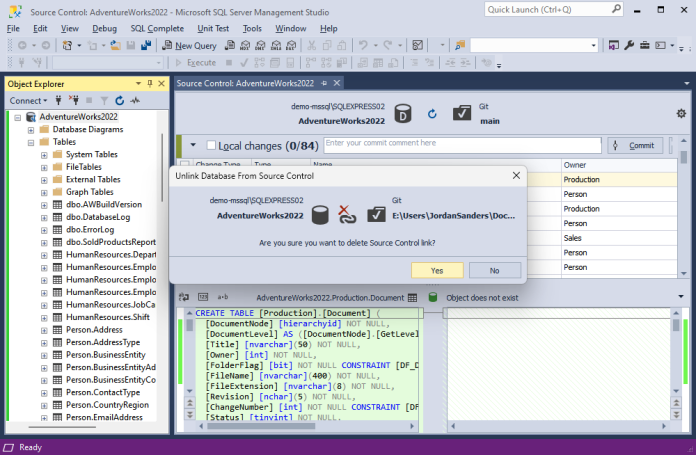Click the Commit button
Screen dimensions: 696x455
635,146
